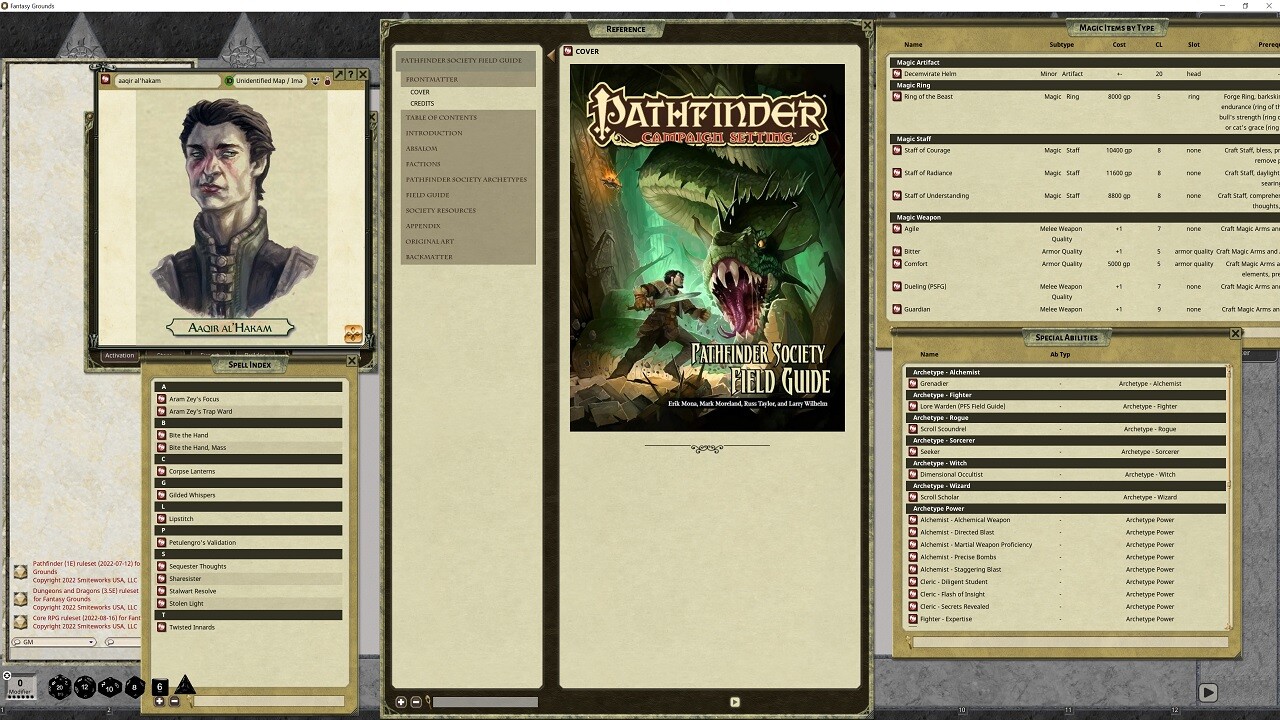The image size is (1280, 720).
Task: Open the chat bubble emote dropdown
Action: pos(111,642)
